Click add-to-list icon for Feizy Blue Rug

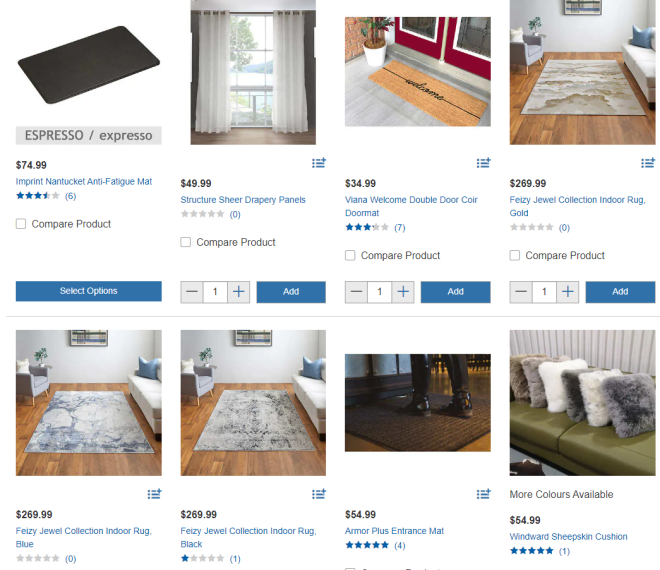coord(154,494)
